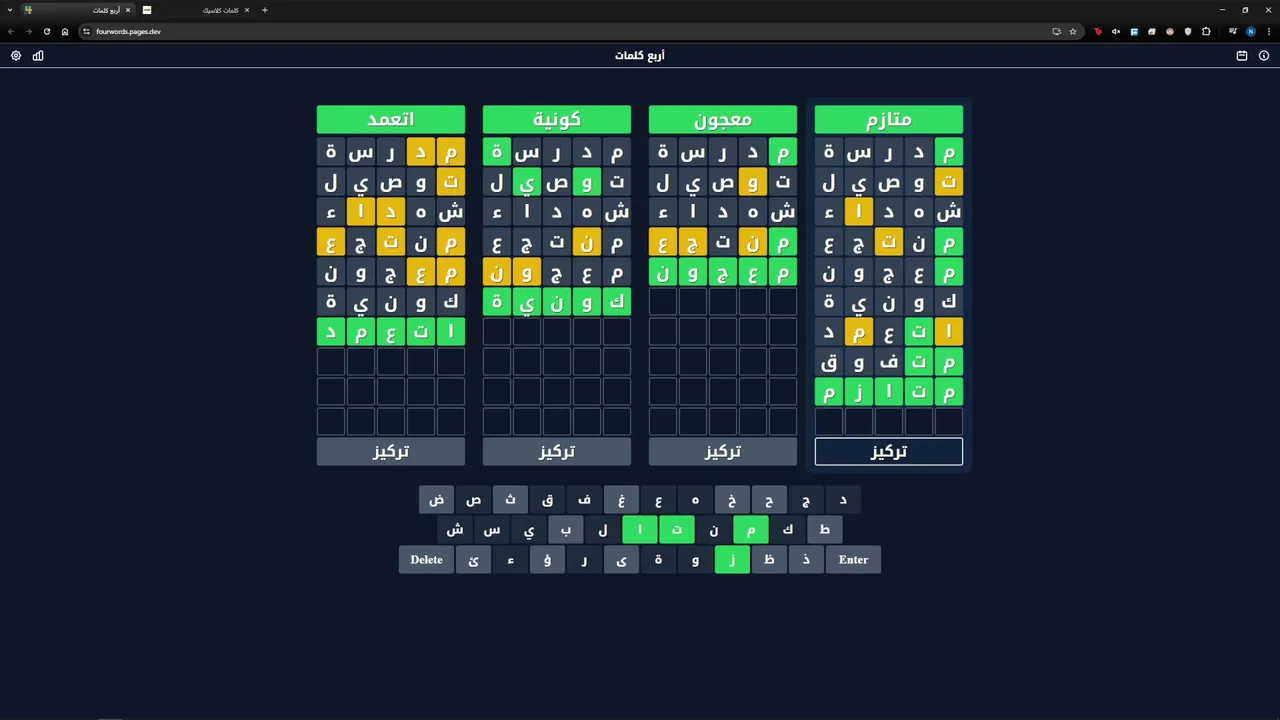This screenshot has width=1280, height=720.
Task: View site information icon beside the URL
Action: tap(86, 31)
